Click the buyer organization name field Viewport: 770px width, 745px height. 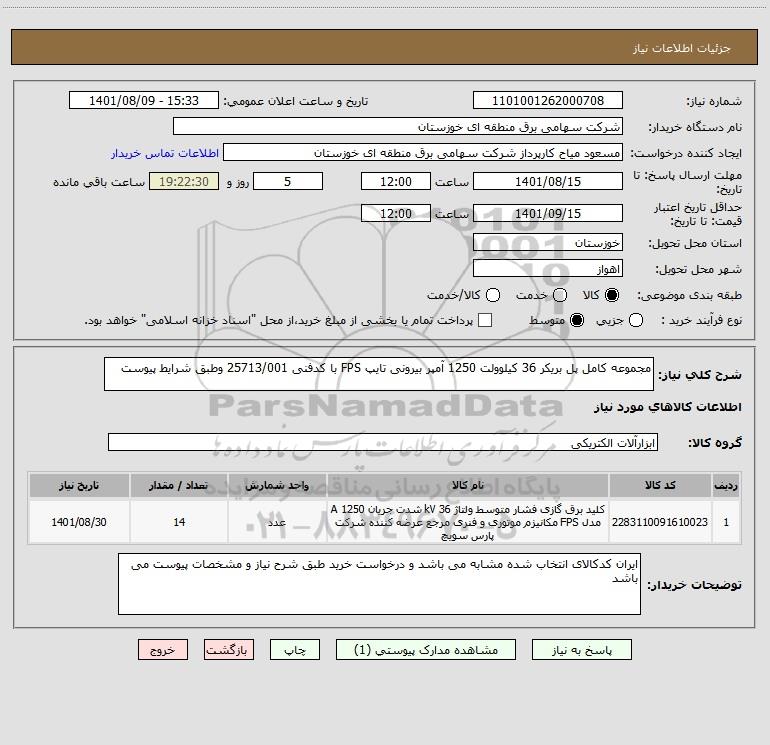click(398, 127)
